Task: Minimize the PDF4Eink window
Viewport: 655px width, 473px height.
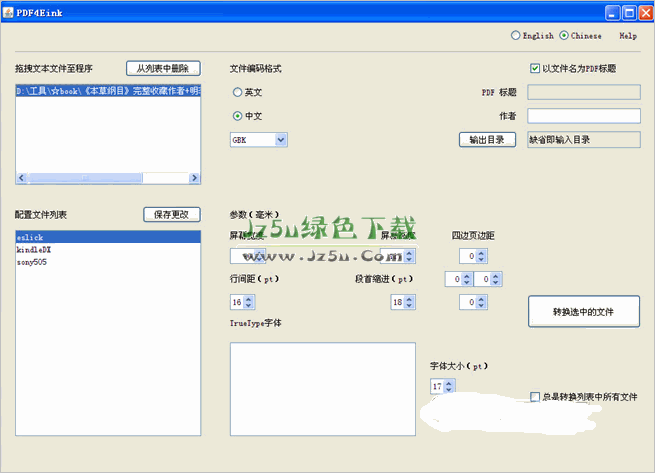Action: (613, 13)
